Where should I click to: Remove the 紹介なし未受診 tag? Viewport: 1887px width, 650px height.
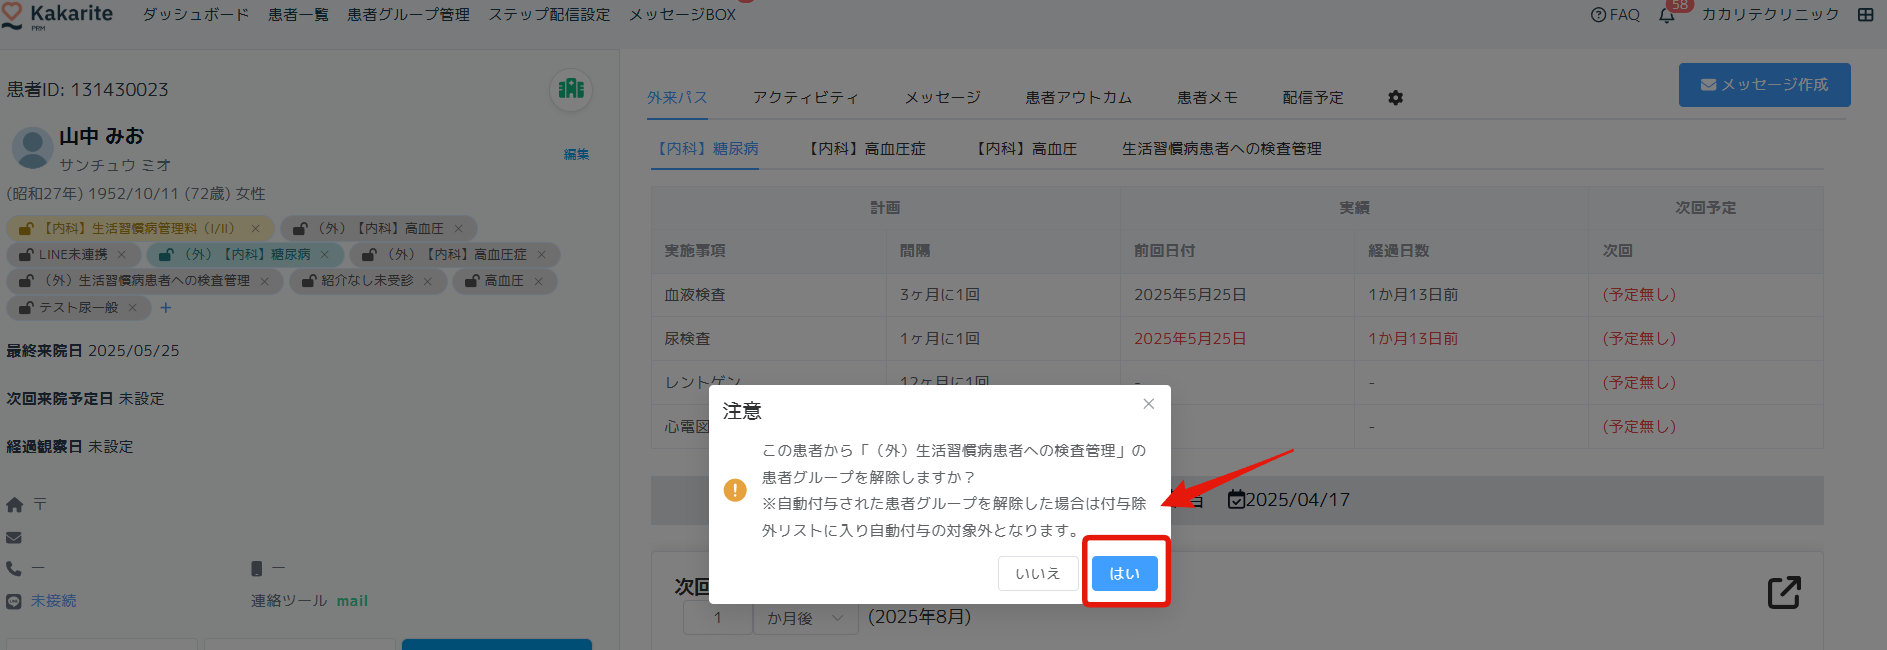tap(428, 282)
